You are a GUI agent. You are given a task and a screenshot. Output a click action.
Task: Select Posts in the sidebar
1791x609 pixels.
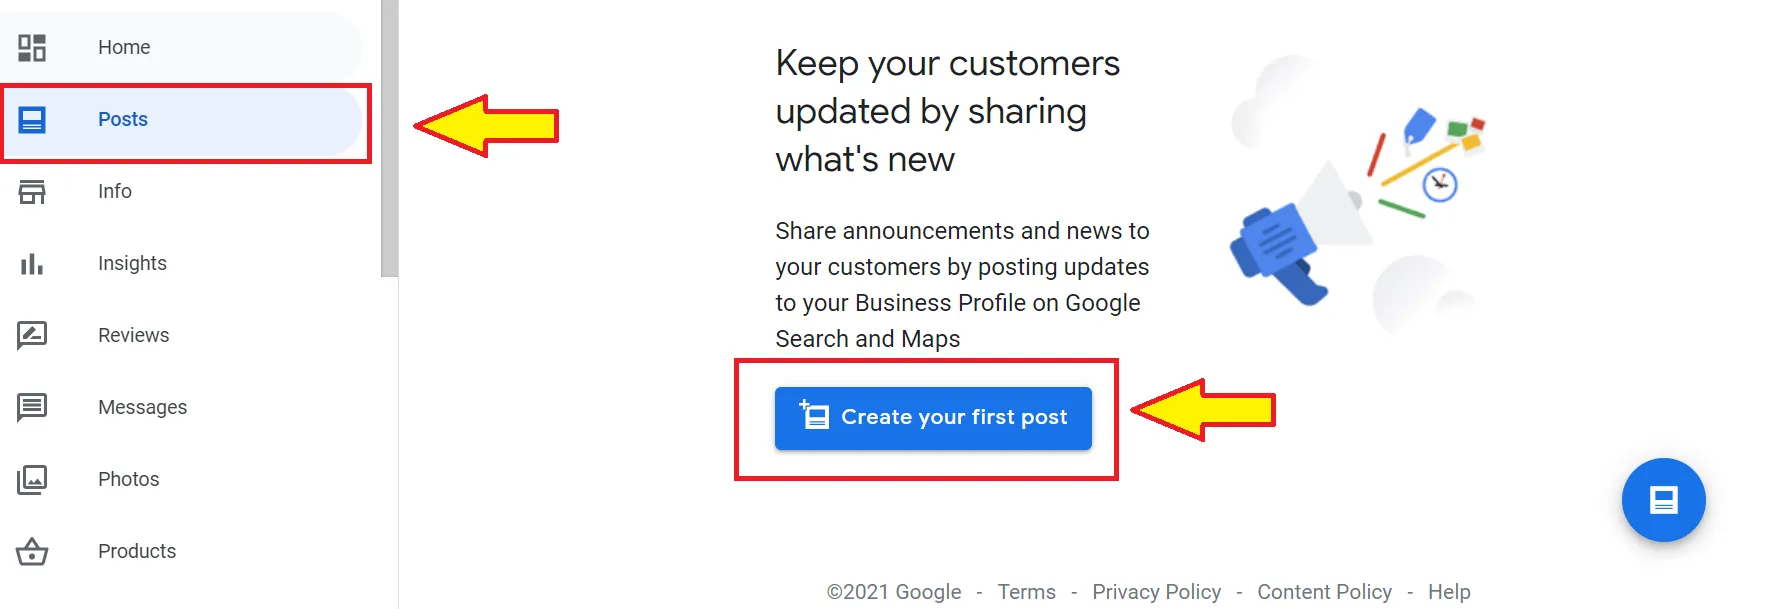pos(123,120)
